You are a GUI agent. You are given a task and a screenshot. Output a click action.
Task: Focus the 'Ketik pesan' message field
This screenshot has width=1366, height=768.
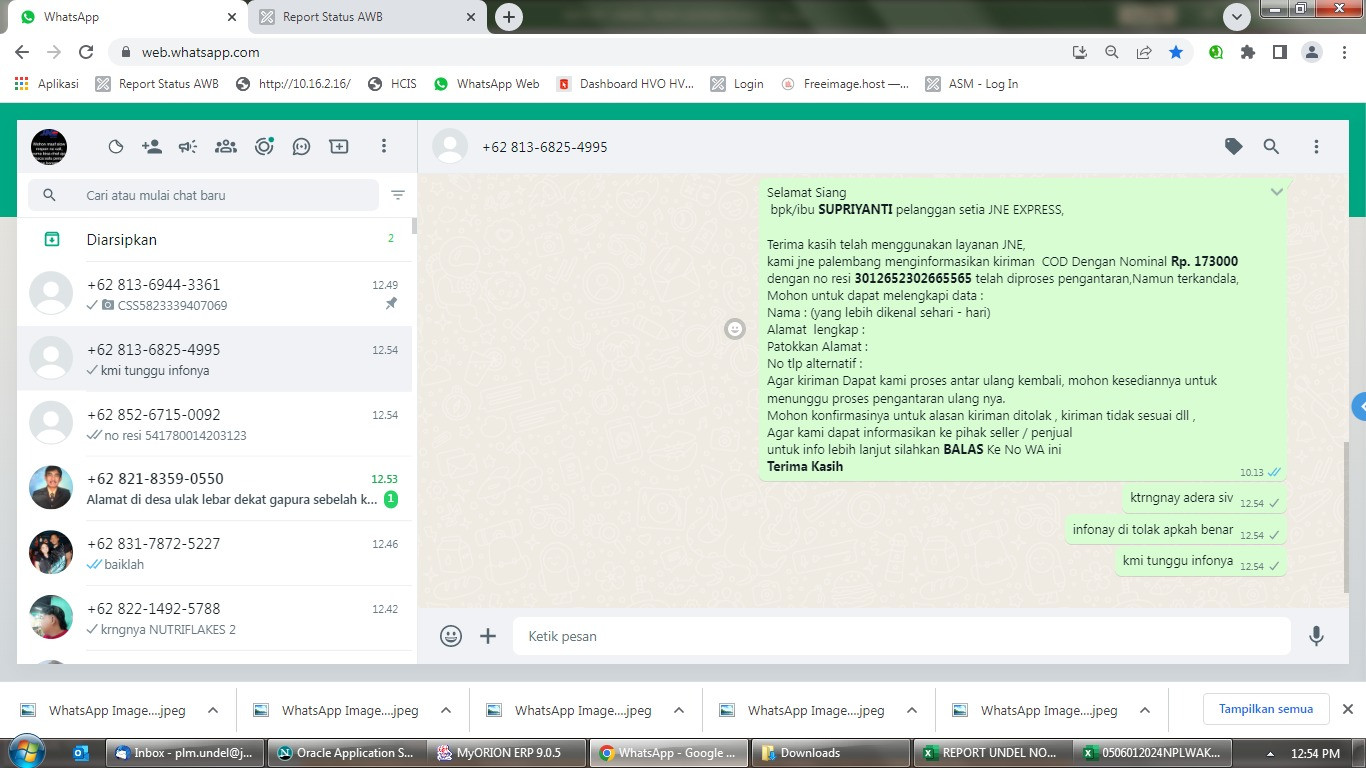point(902,636)
